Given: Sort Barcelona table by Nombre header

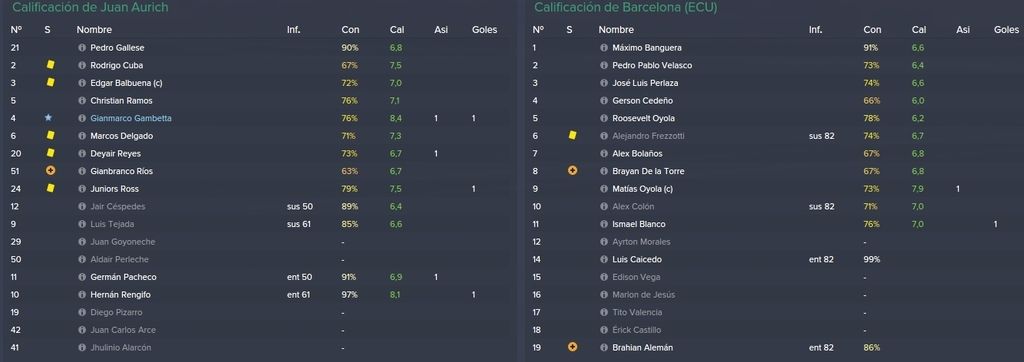Looking at the screenshot, I should [x=616, y=29].
